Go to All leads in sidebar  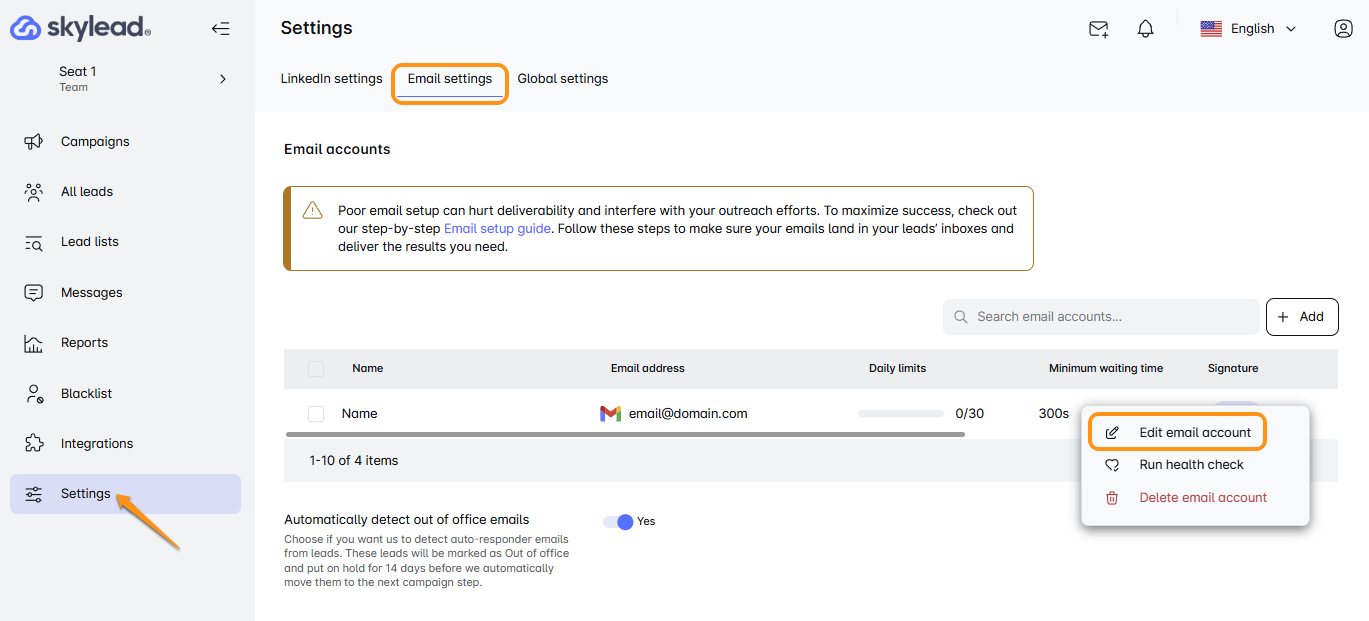(87, 192)
